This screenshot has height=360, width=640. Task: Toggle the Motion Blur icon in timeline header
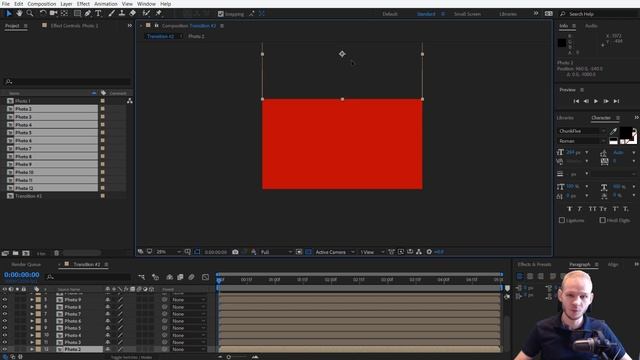click(191, 277)
